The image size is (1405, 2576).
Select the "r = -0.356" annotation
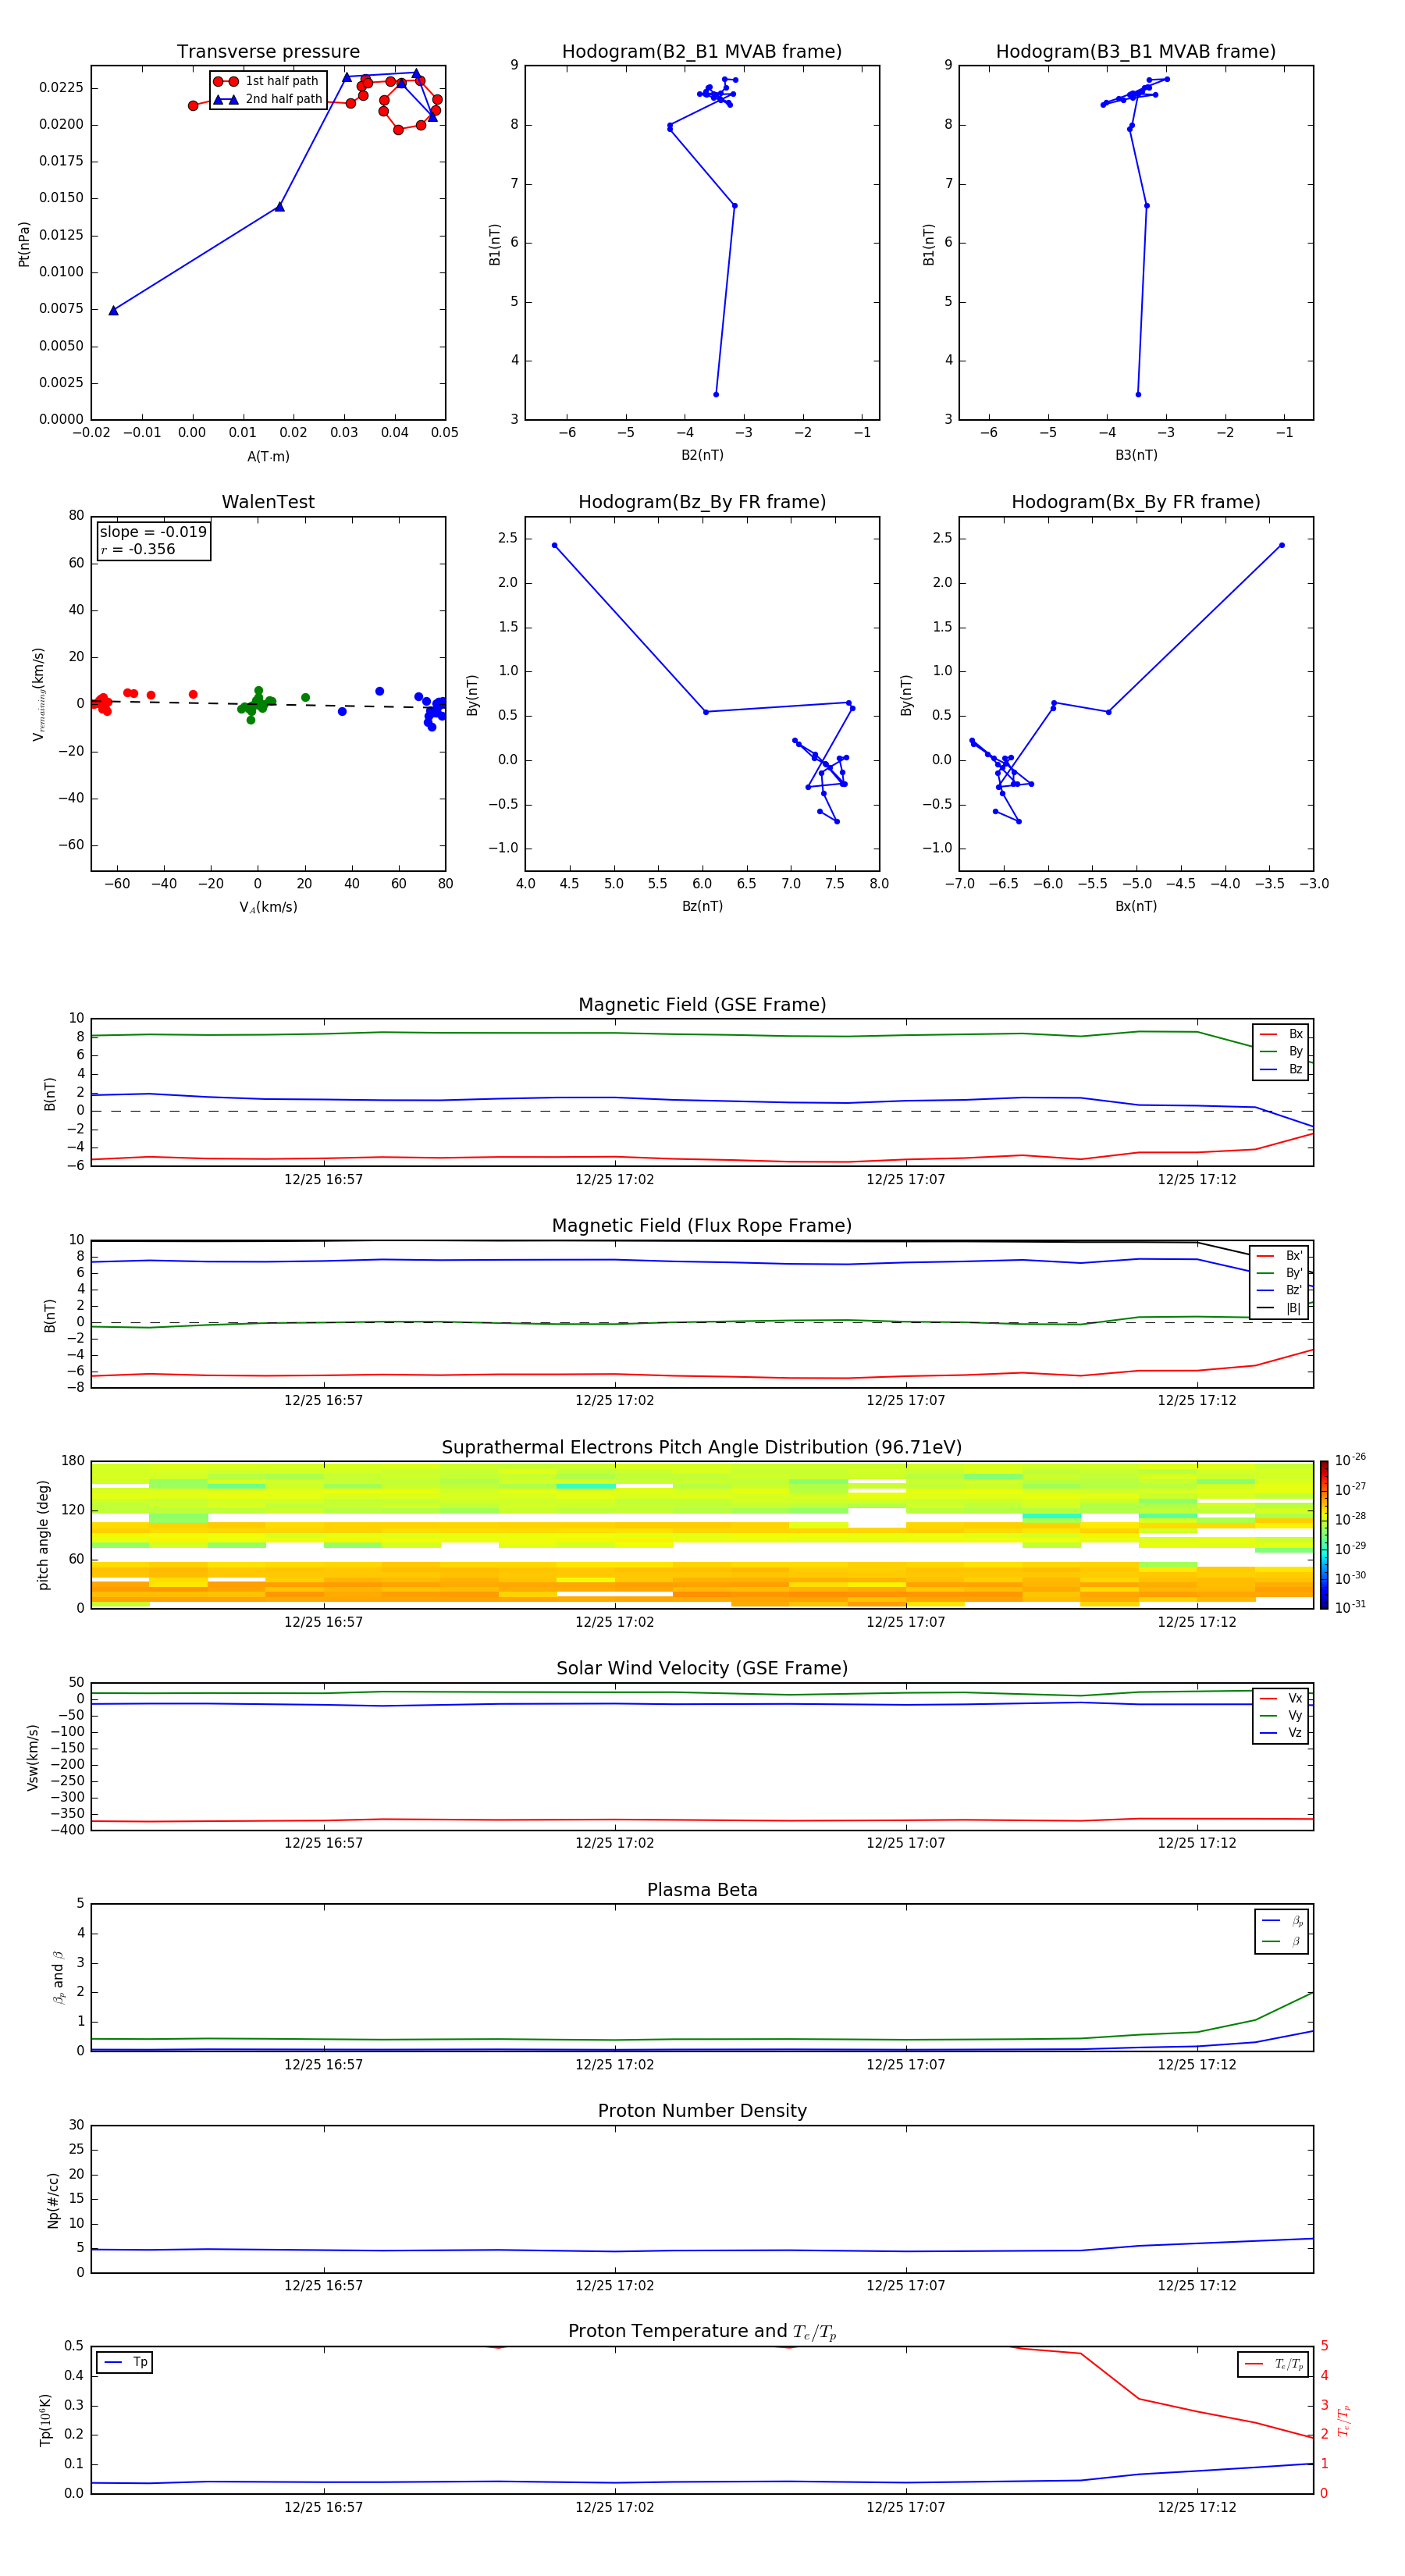pyautogui.click(x=138, y=550)
